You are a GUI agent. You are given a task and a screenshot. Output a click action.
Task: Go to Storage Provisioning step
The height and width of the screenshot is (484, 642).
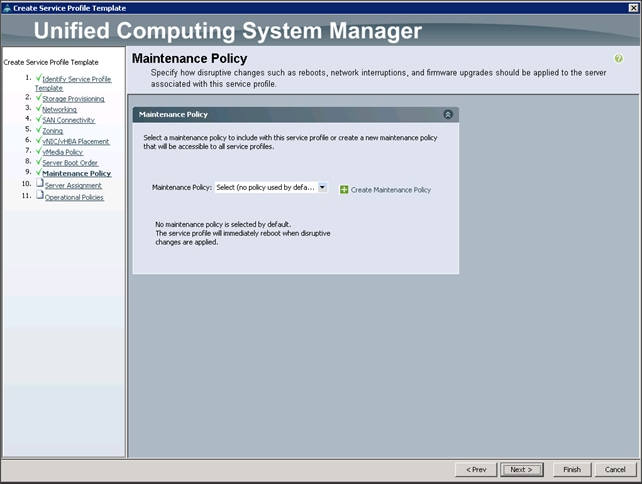pos(73,99)
